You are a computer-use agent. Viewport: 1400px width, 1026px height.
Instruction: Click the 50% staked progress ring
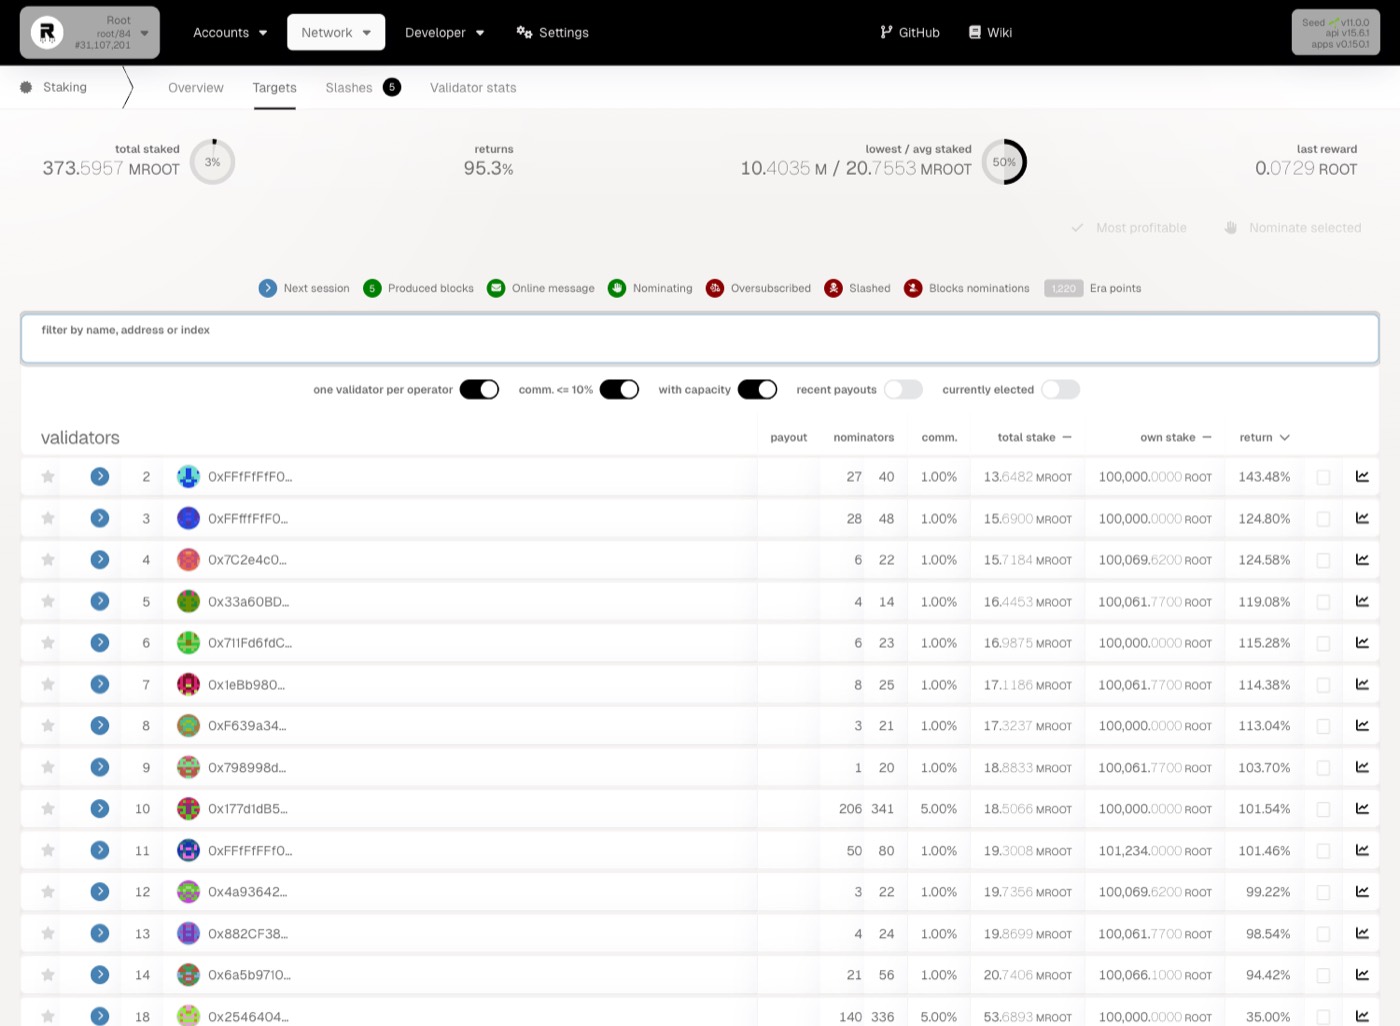(x=1004, y=162)
